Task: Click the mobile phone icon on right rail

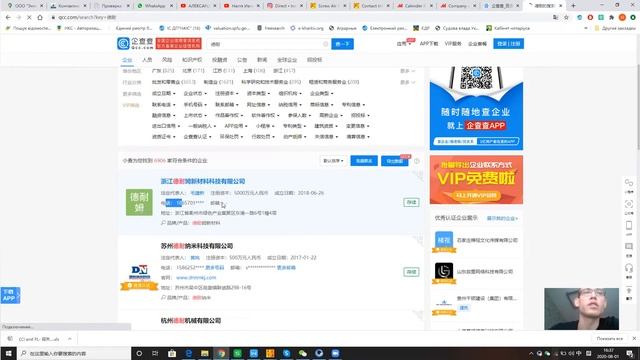Action: [629, 225]
